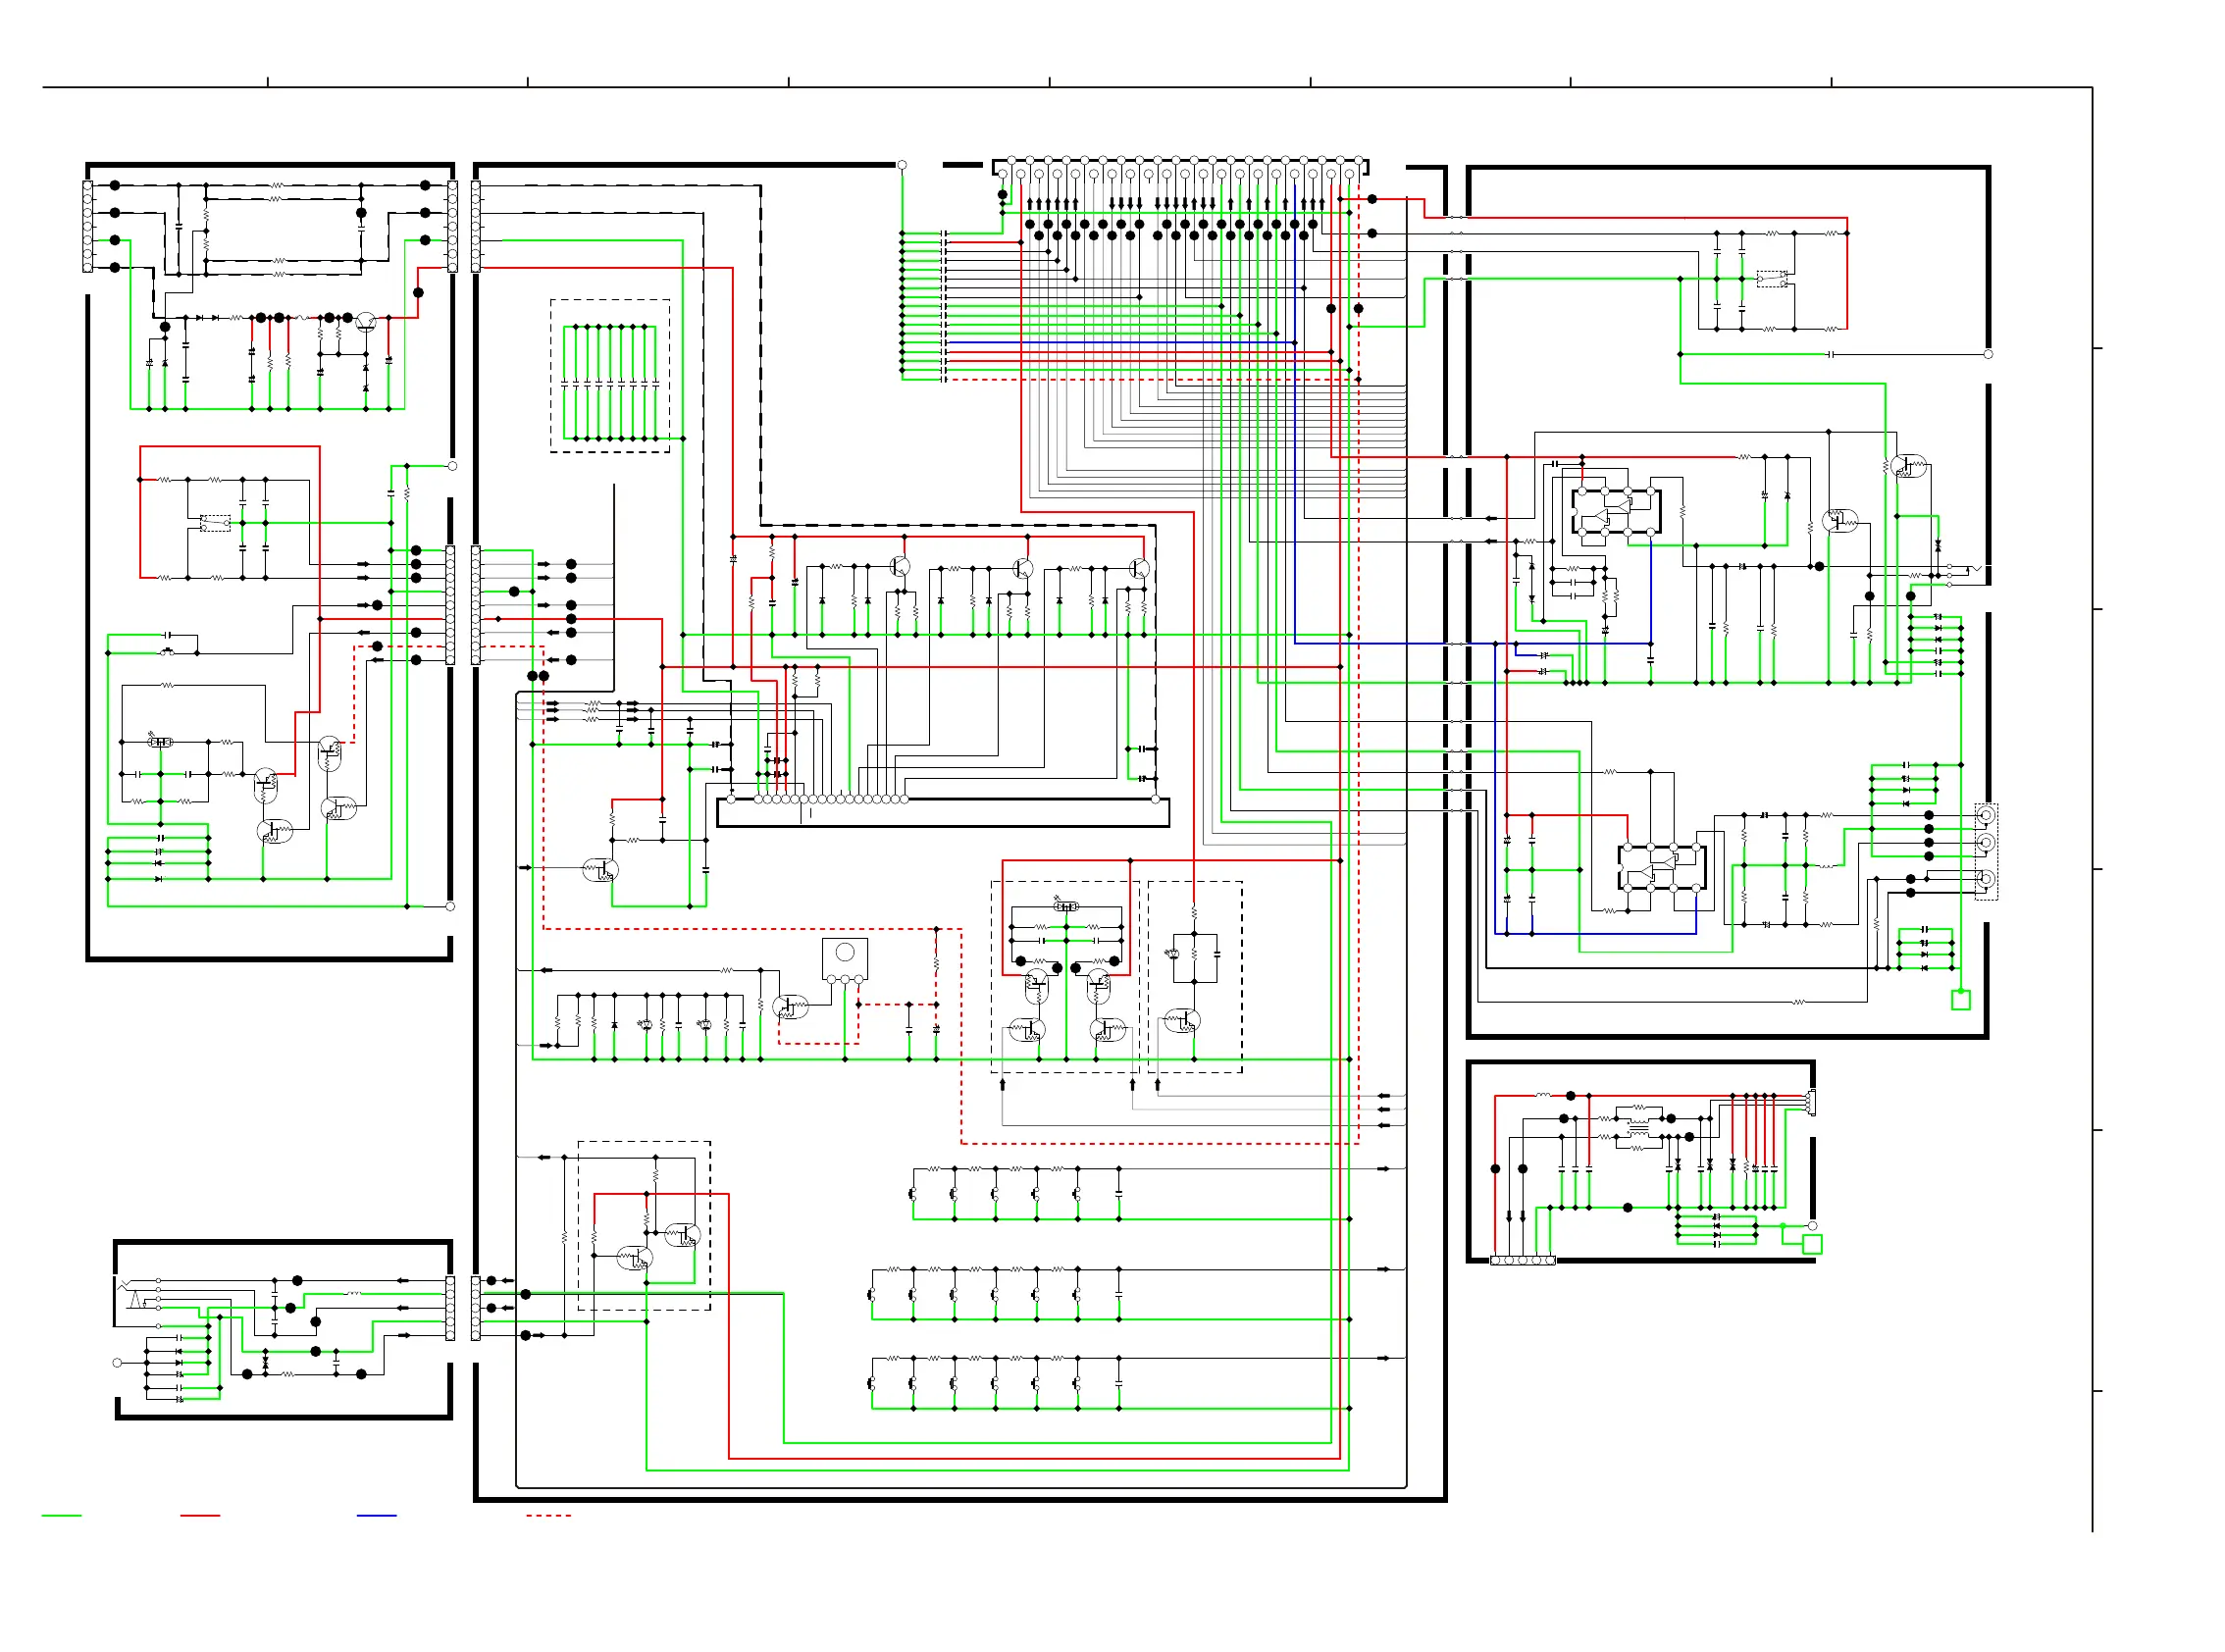The height and width of the screenshot is (1652, 2225).
Task: Select the open circle terminal left of top connector
Action: pyautogui.click(x=902, y=165)
